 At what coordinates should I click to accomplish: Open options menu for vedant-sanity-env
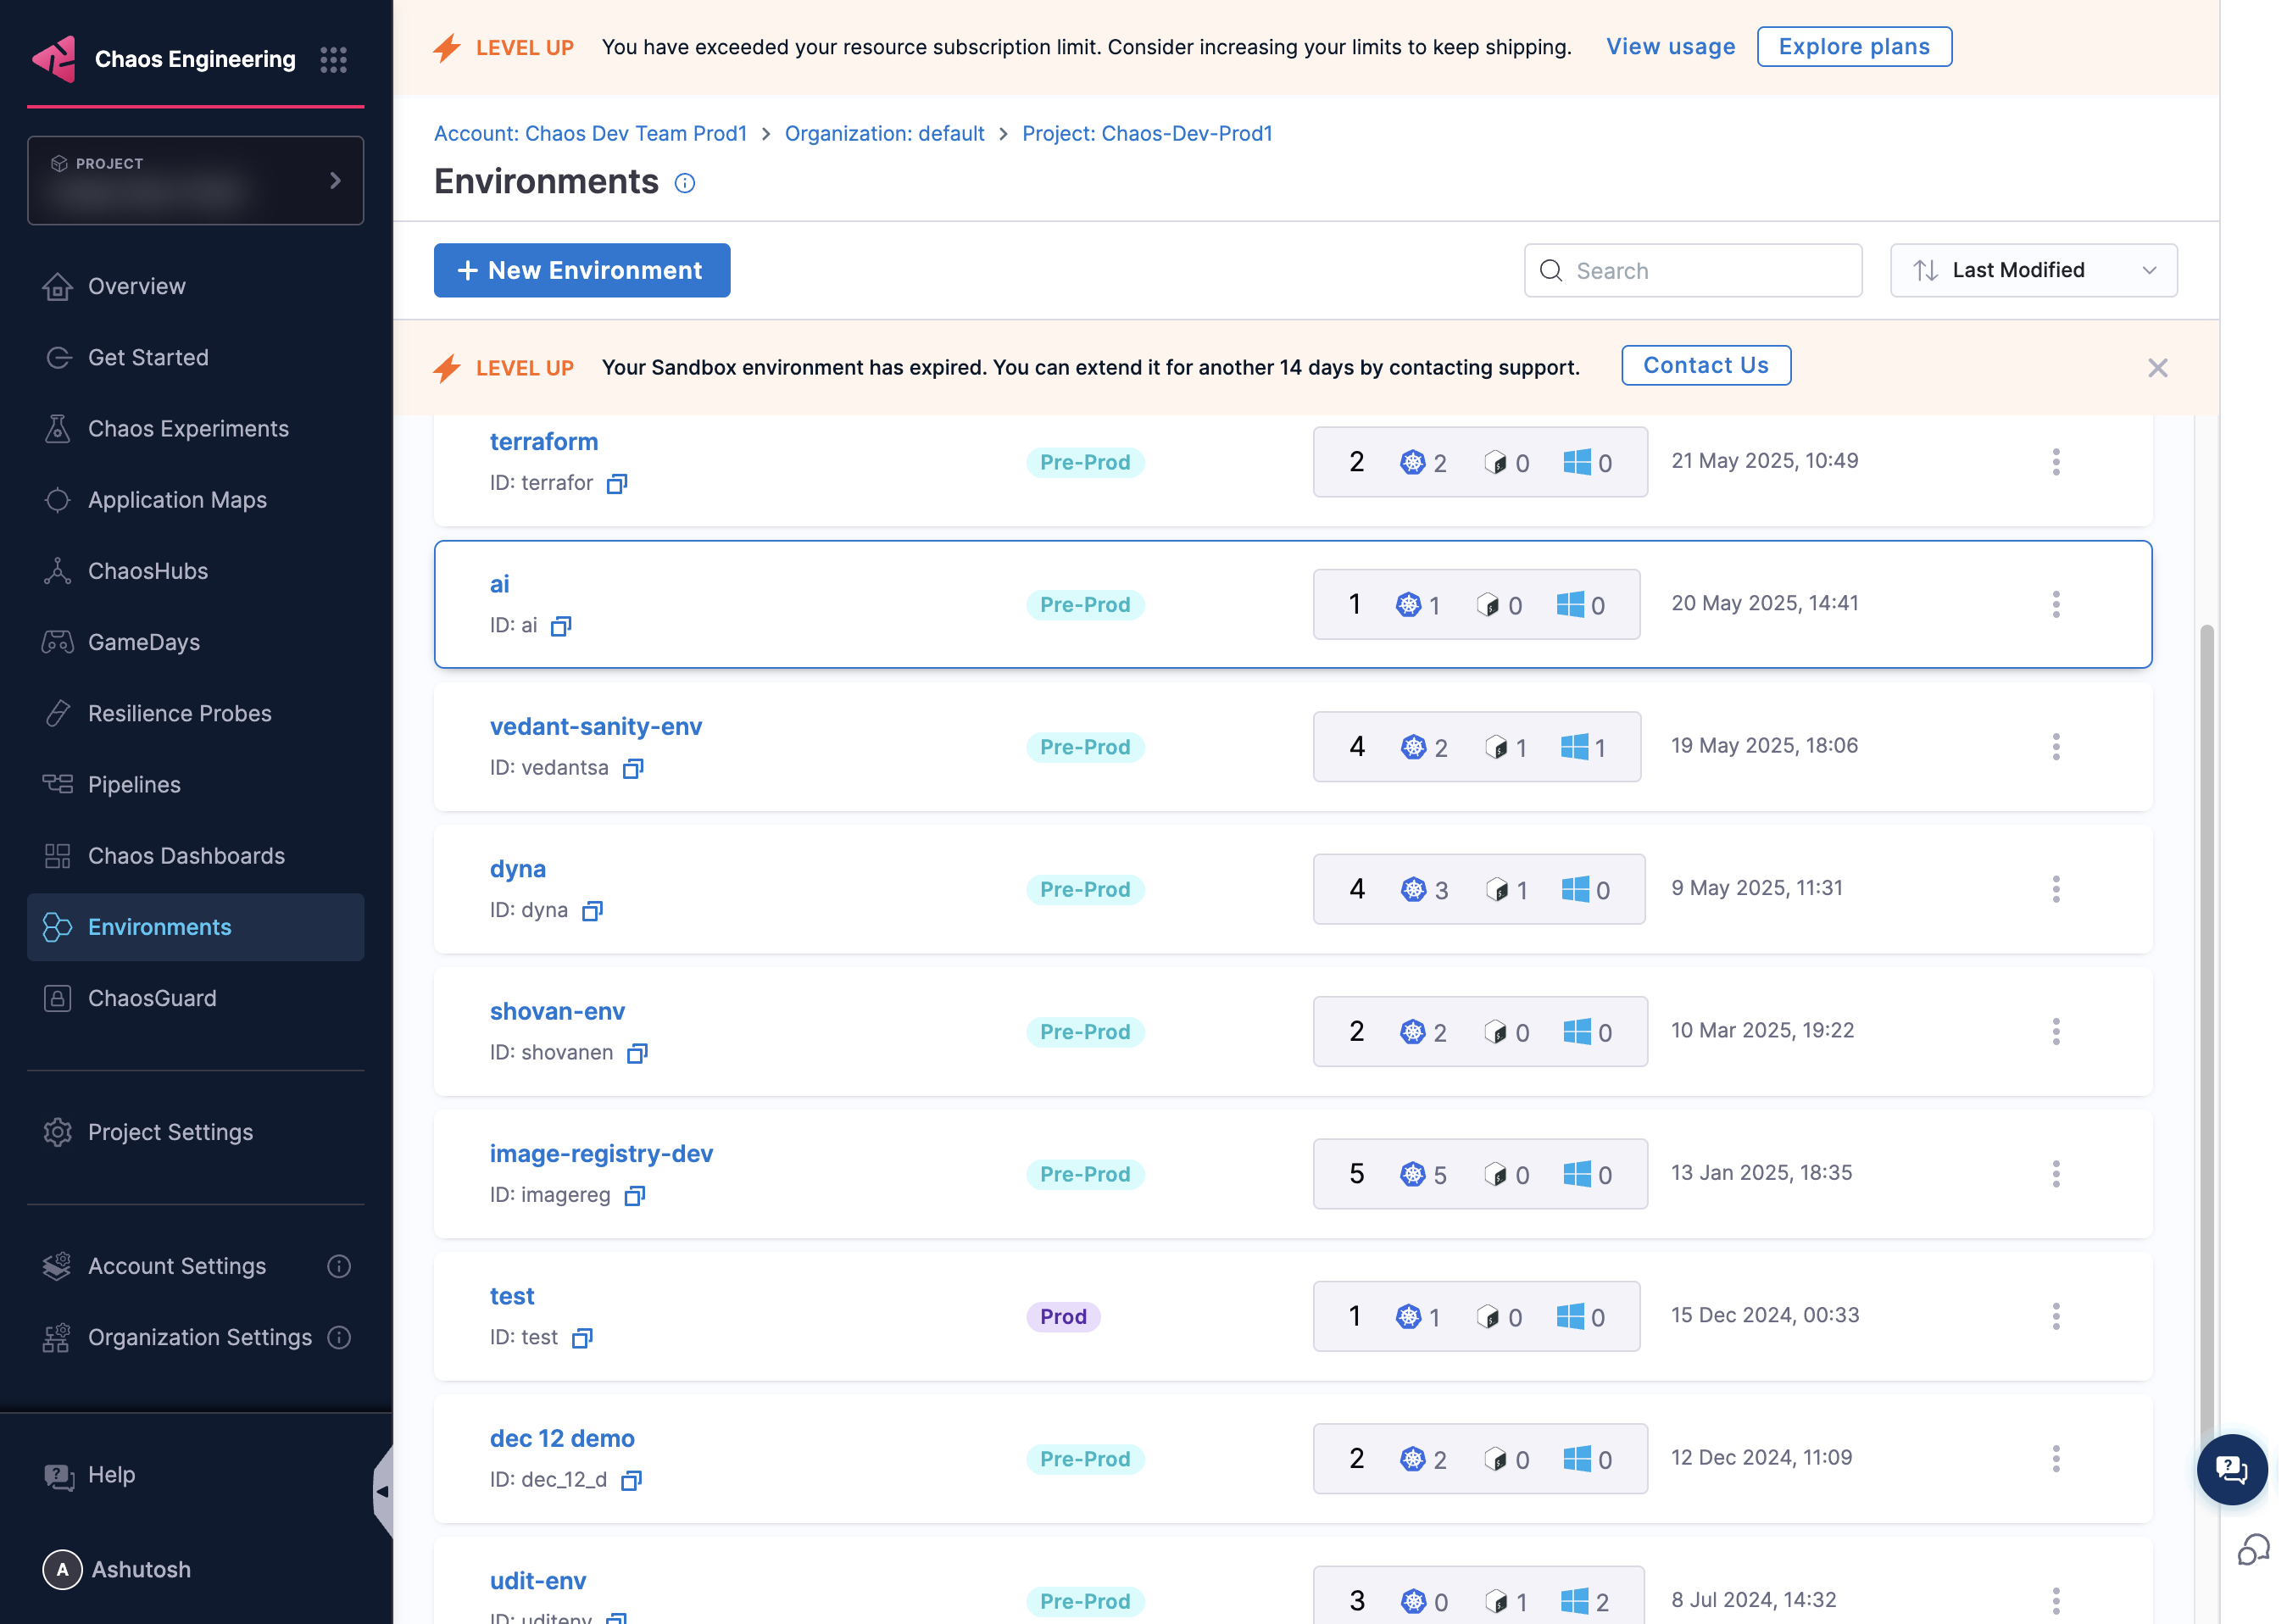2056,747
